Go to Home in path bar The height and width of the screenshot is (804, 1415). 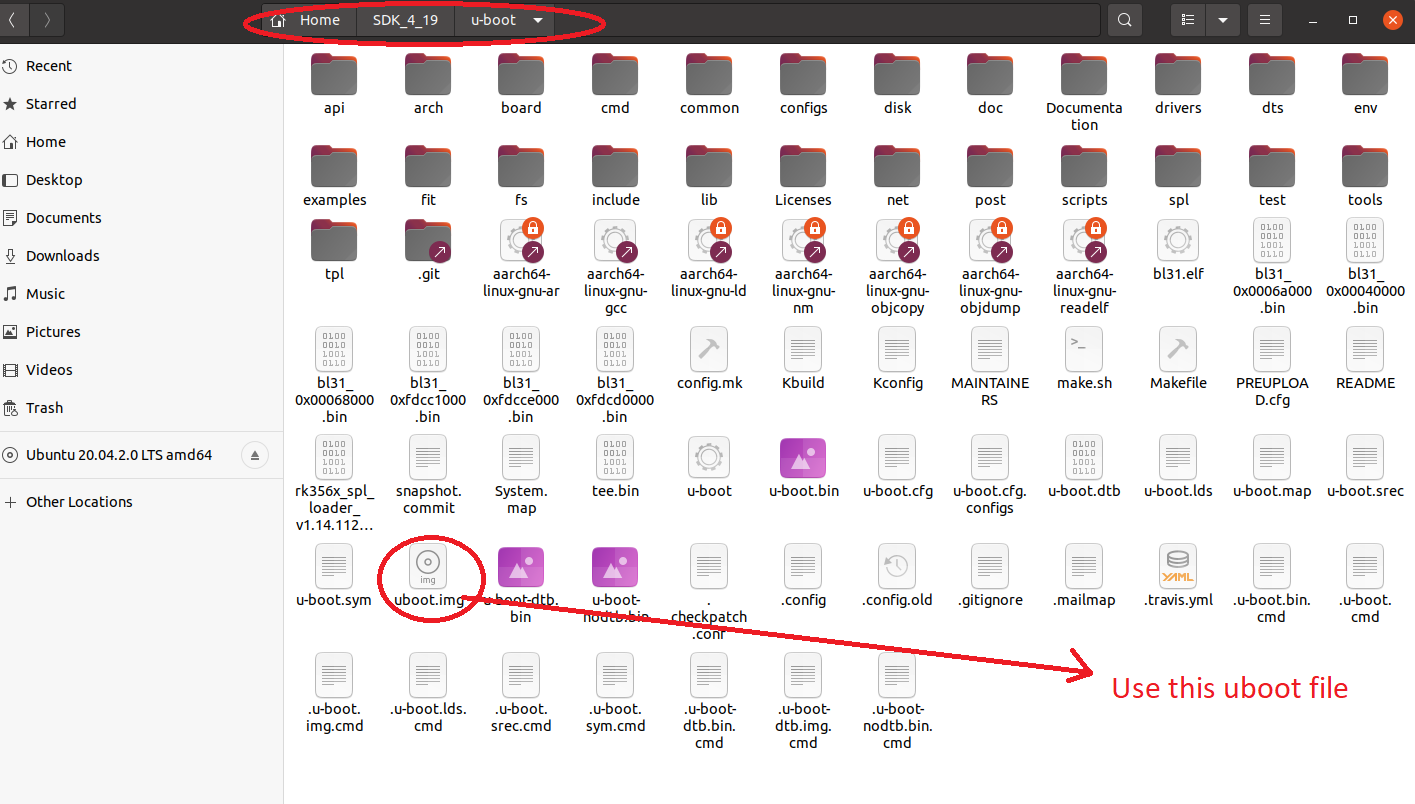click(307, 20)
